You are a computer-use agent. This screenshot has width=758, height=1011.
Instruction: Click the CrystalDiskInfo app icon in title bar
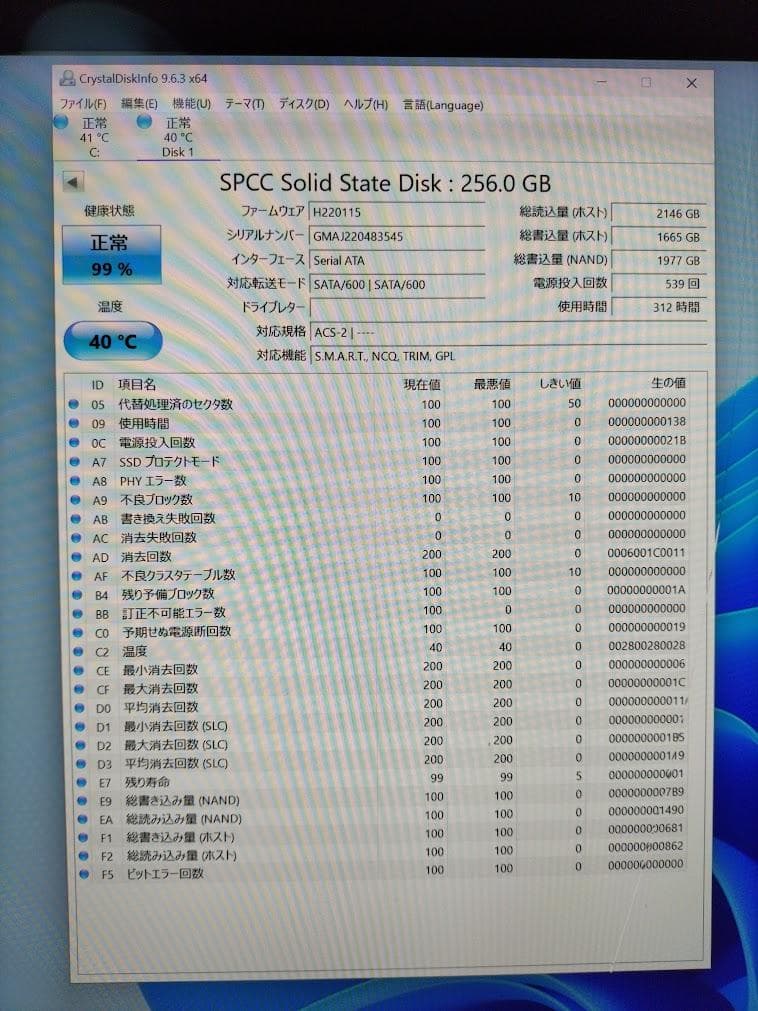coord(67,79)
